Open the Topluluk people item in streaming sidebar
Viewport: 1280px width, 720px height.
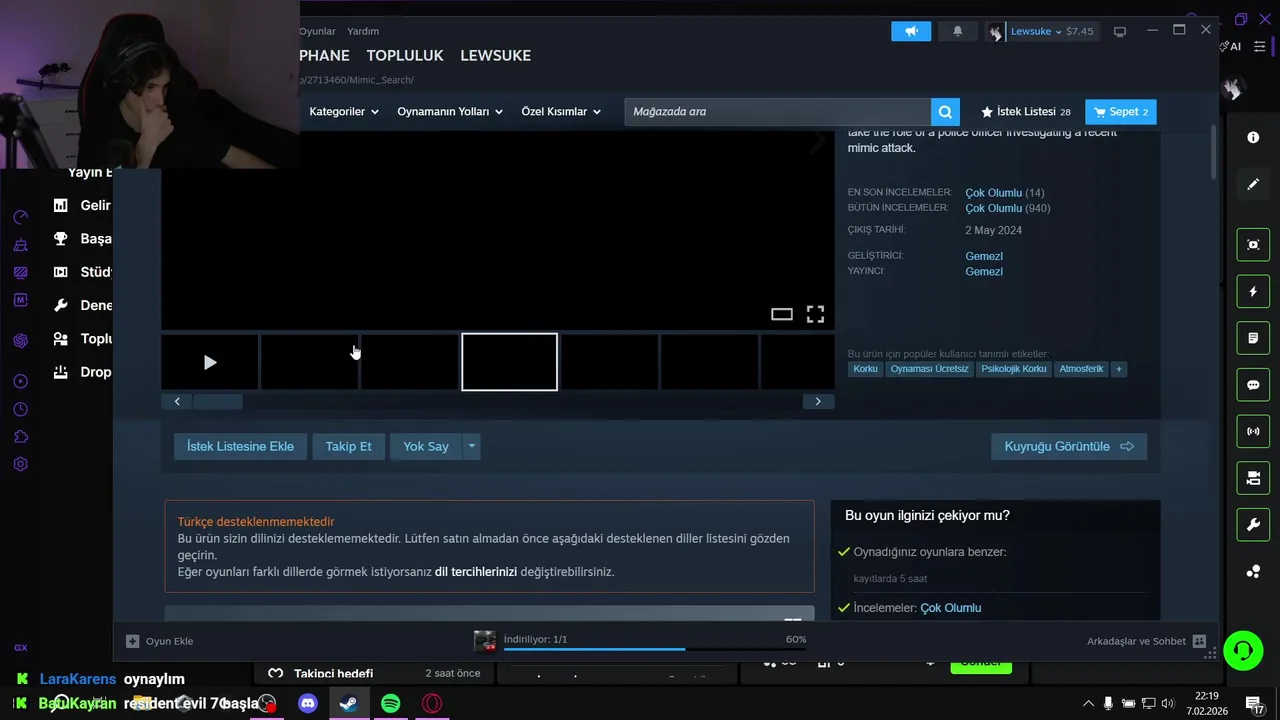click(x=82, y=339)
